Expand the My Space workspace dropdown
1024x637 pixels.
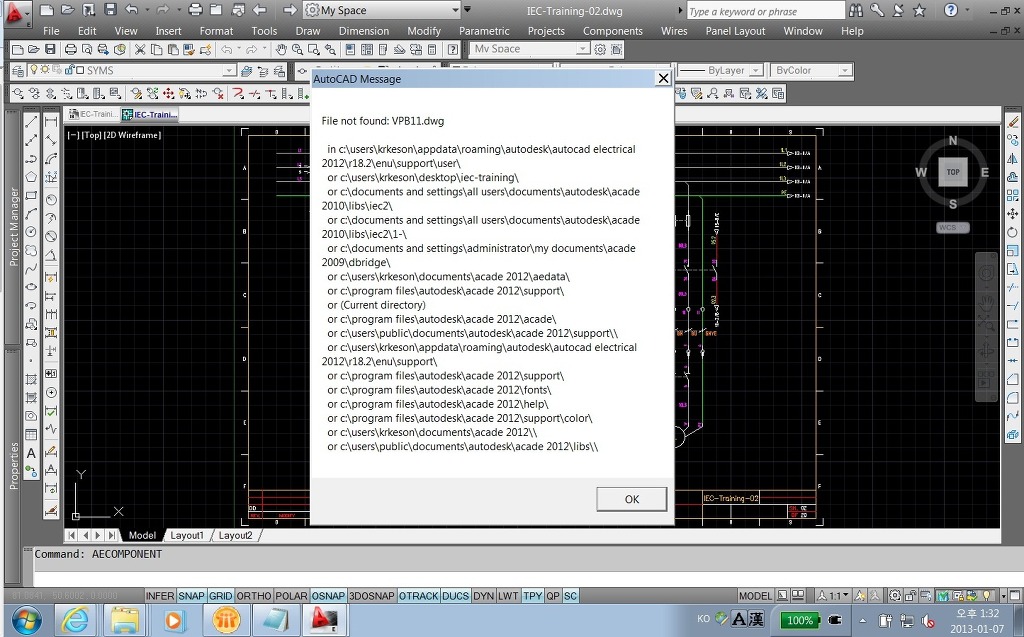click(454, 10)
